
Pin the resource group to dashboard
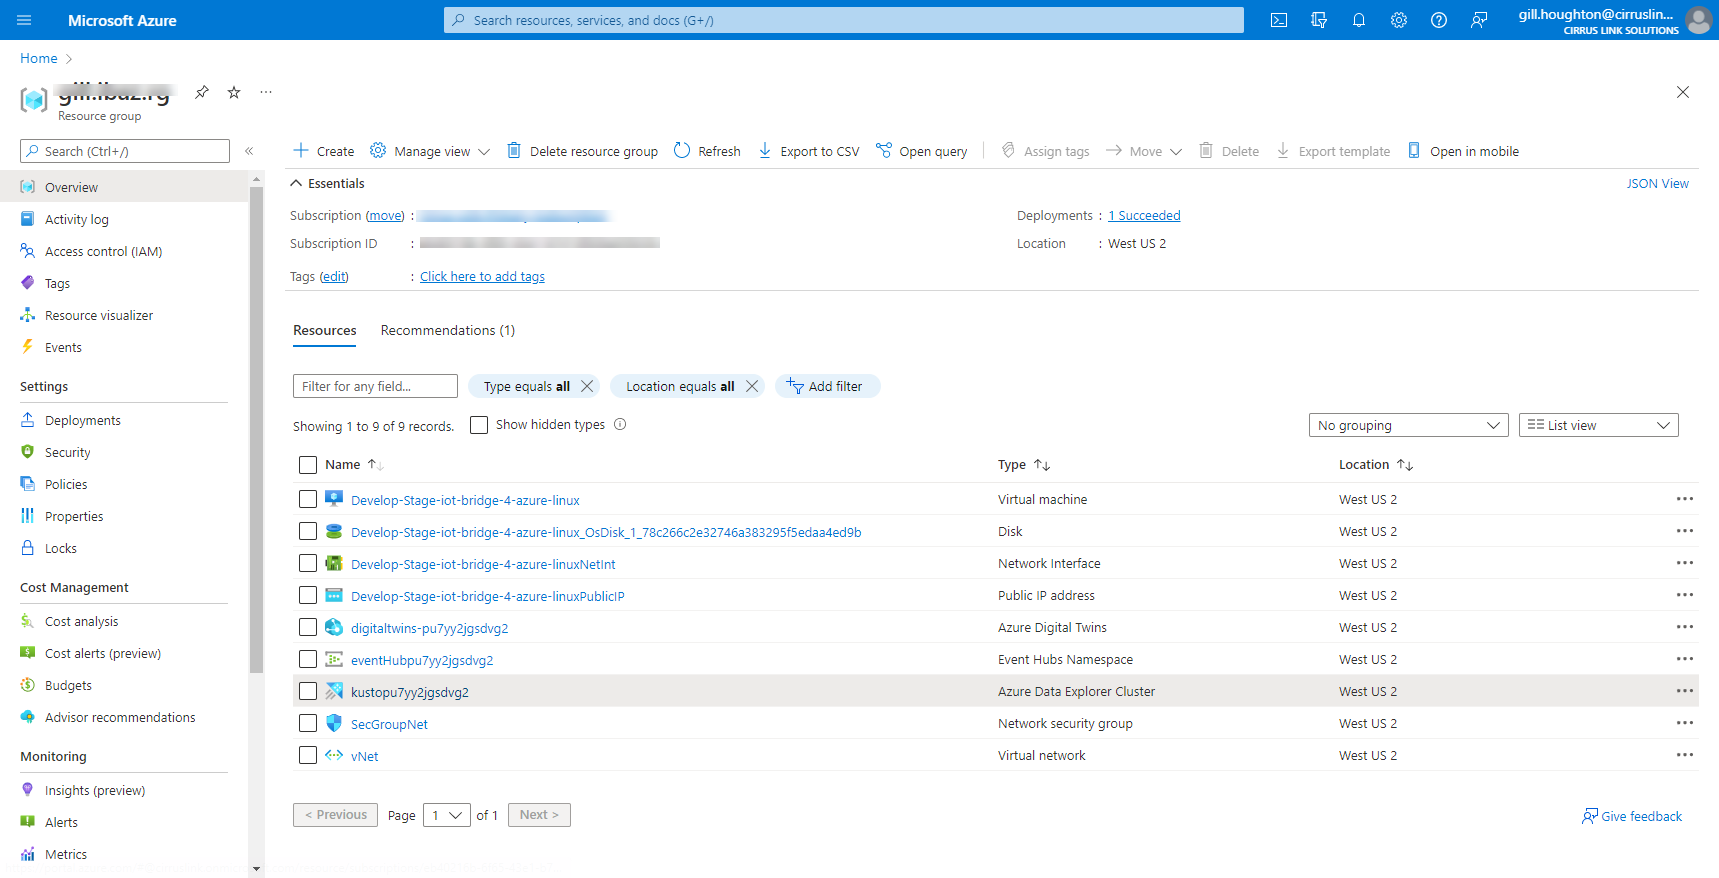pos(202,92)
